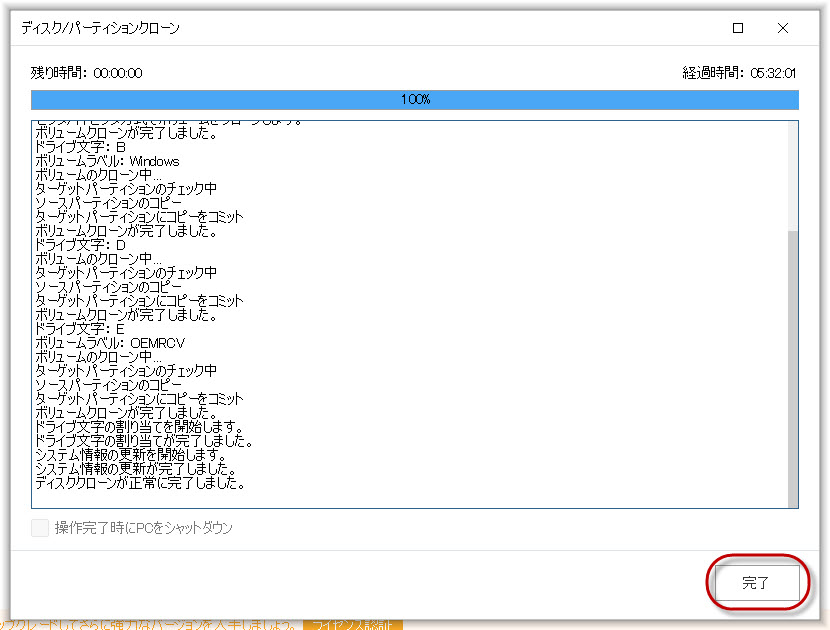Select log line システム情報の更新を開始します。
The image size is (830, 630).
pyautogui.click(x=131, y=455)
